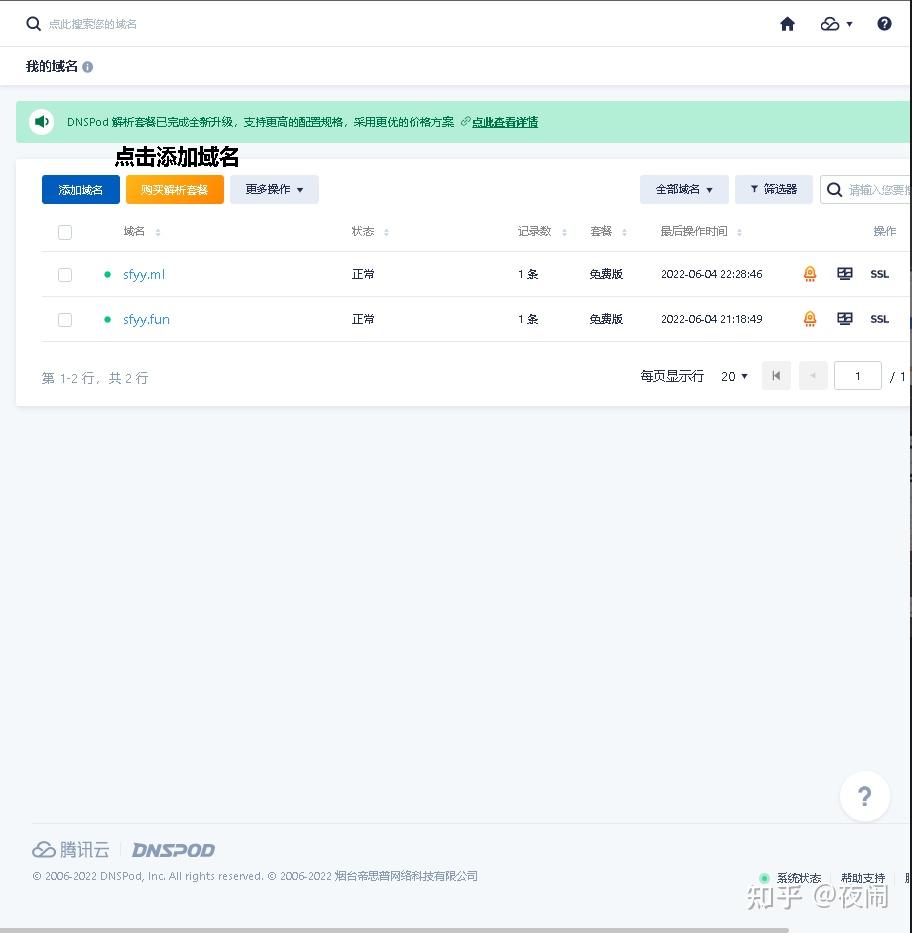Open rows-per-page 20 dropdown
This screenshot has height=933, width=912.
[734, 376]
